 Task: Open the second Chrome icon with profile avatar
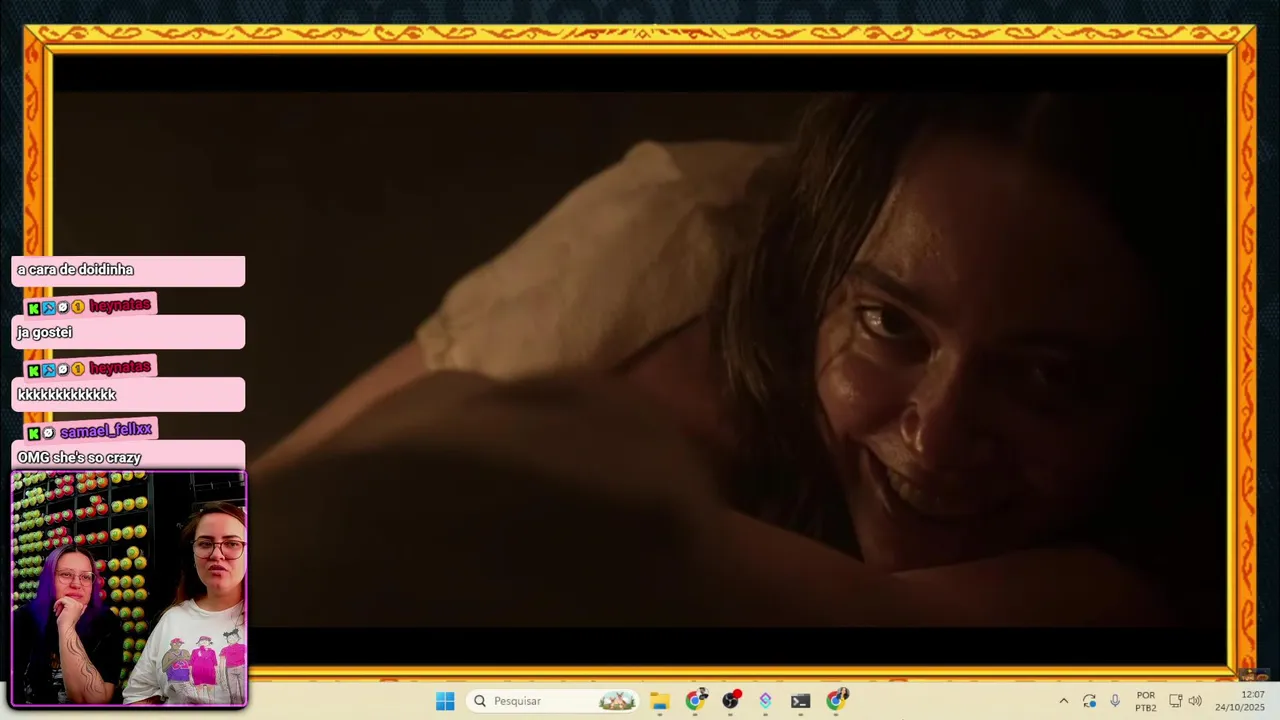click(x=836, y=701)
